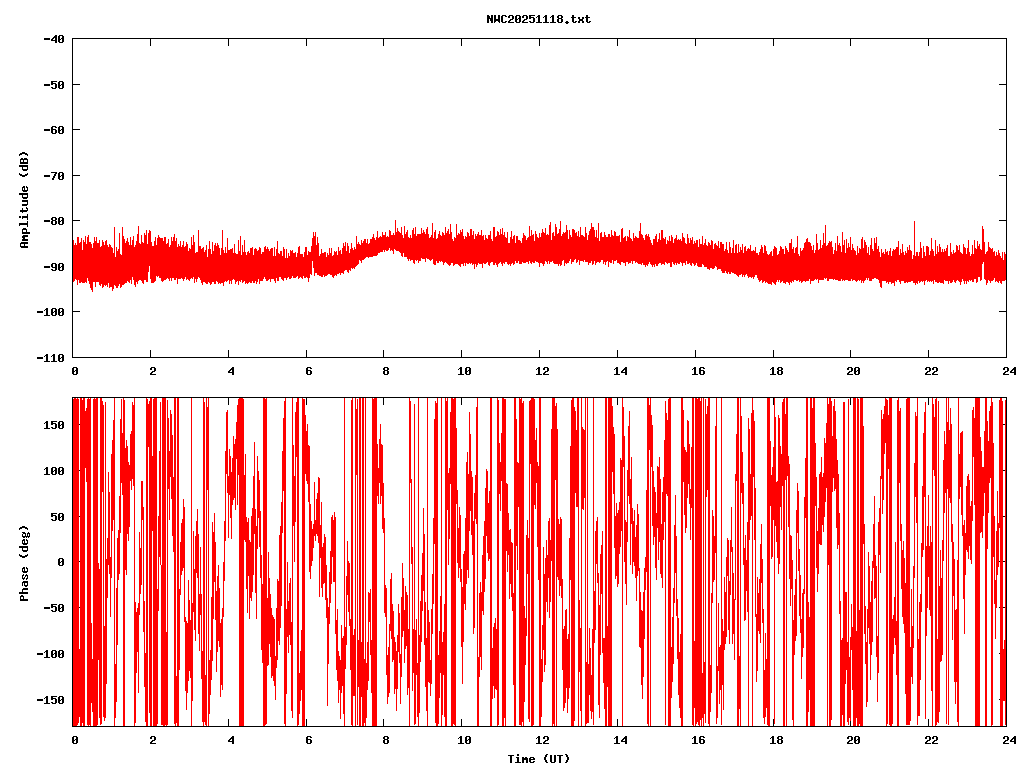This screenshot has width=1024, height=768.
Task: Select hour 2 tick under phase plot
Action: coord(152,740)
